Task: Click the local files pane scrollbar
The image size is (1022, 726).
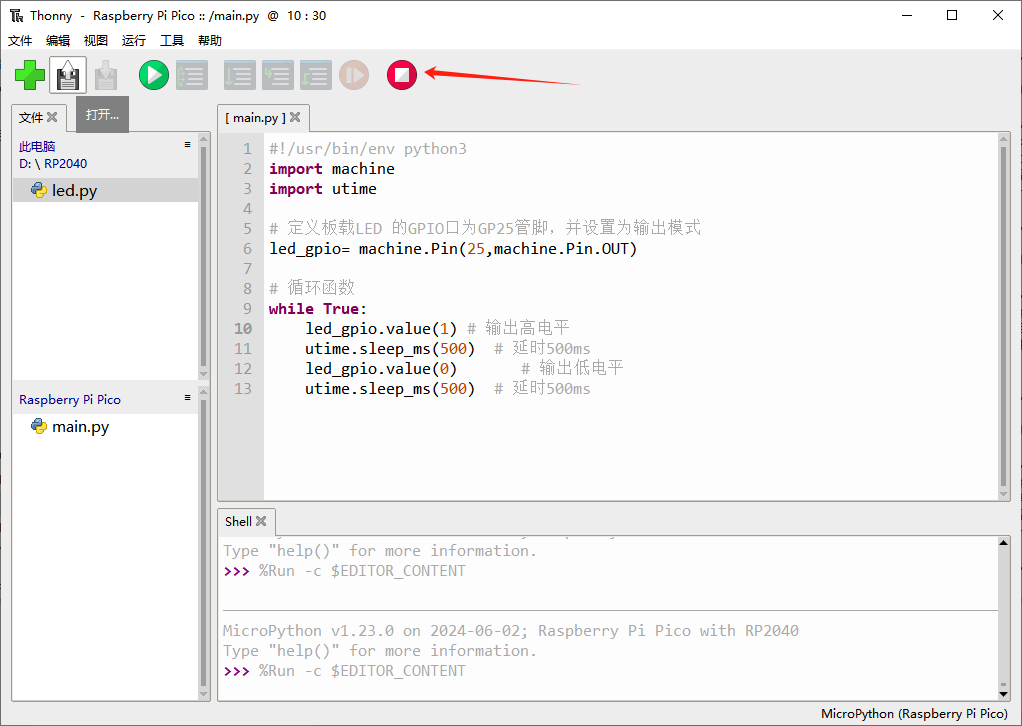Action: [203, 256]
